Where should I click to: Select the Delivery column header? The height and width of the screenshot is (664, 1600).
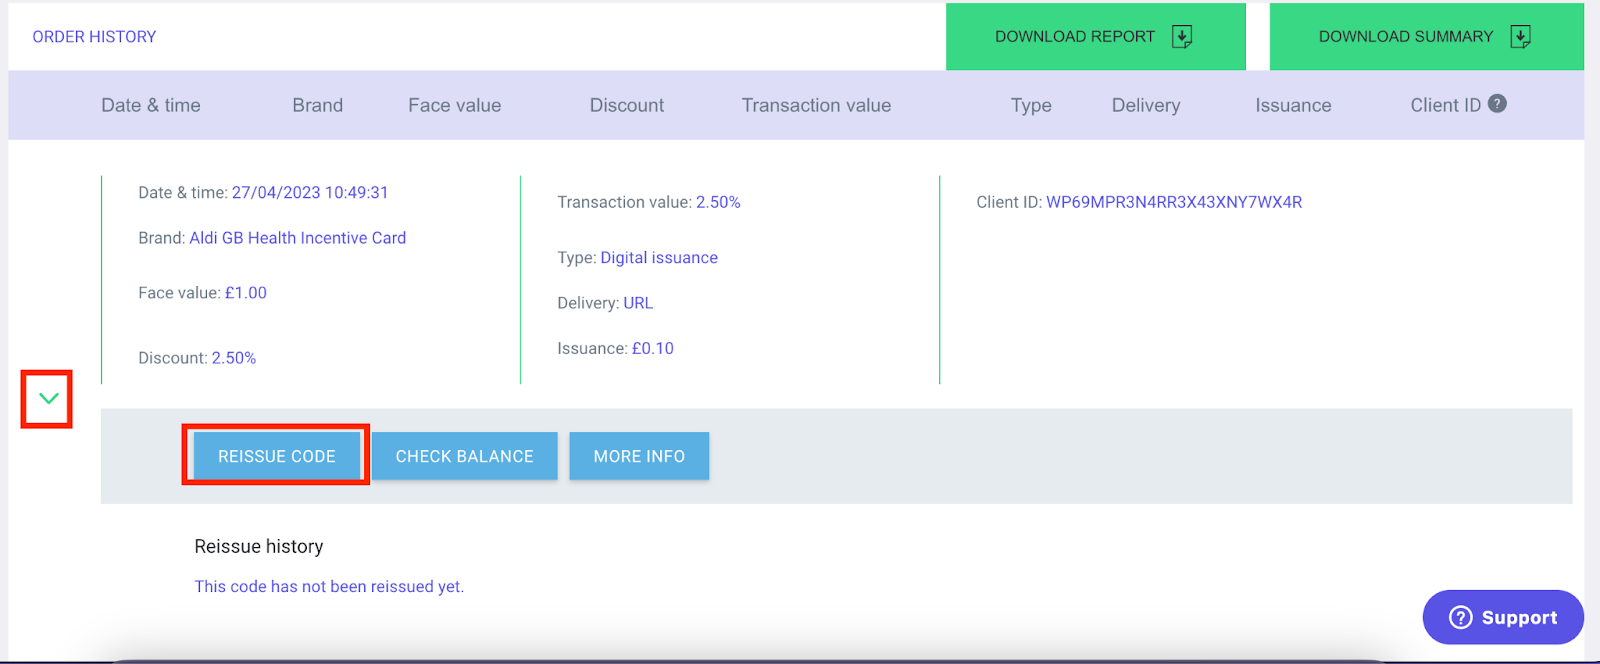pos(1146,105)
